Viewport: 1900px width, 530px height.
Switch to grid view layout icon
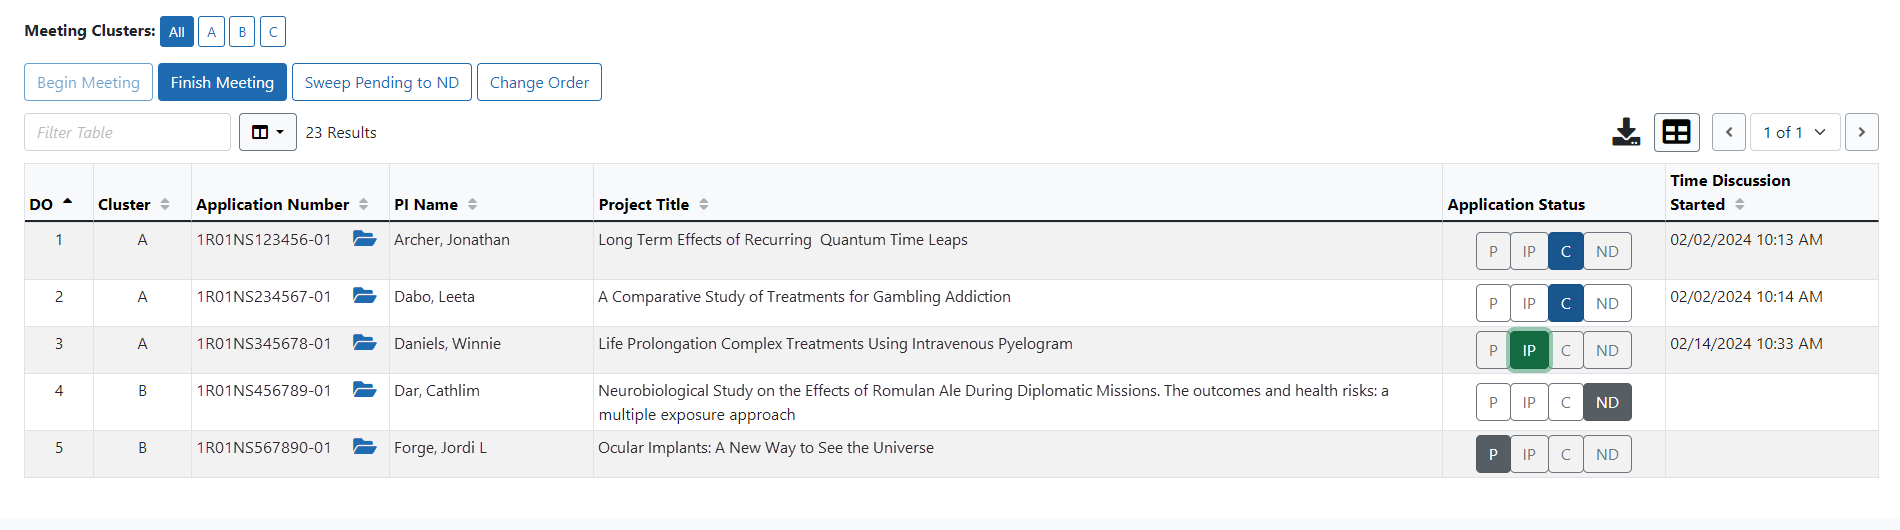tap(1677, 132)
